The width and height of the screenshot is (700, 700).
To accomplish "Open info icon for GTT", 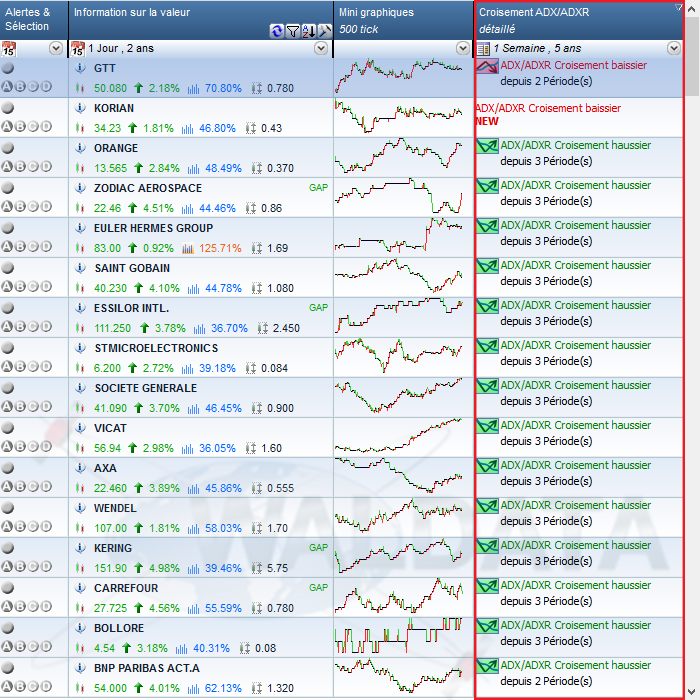I will coord(80,68).
